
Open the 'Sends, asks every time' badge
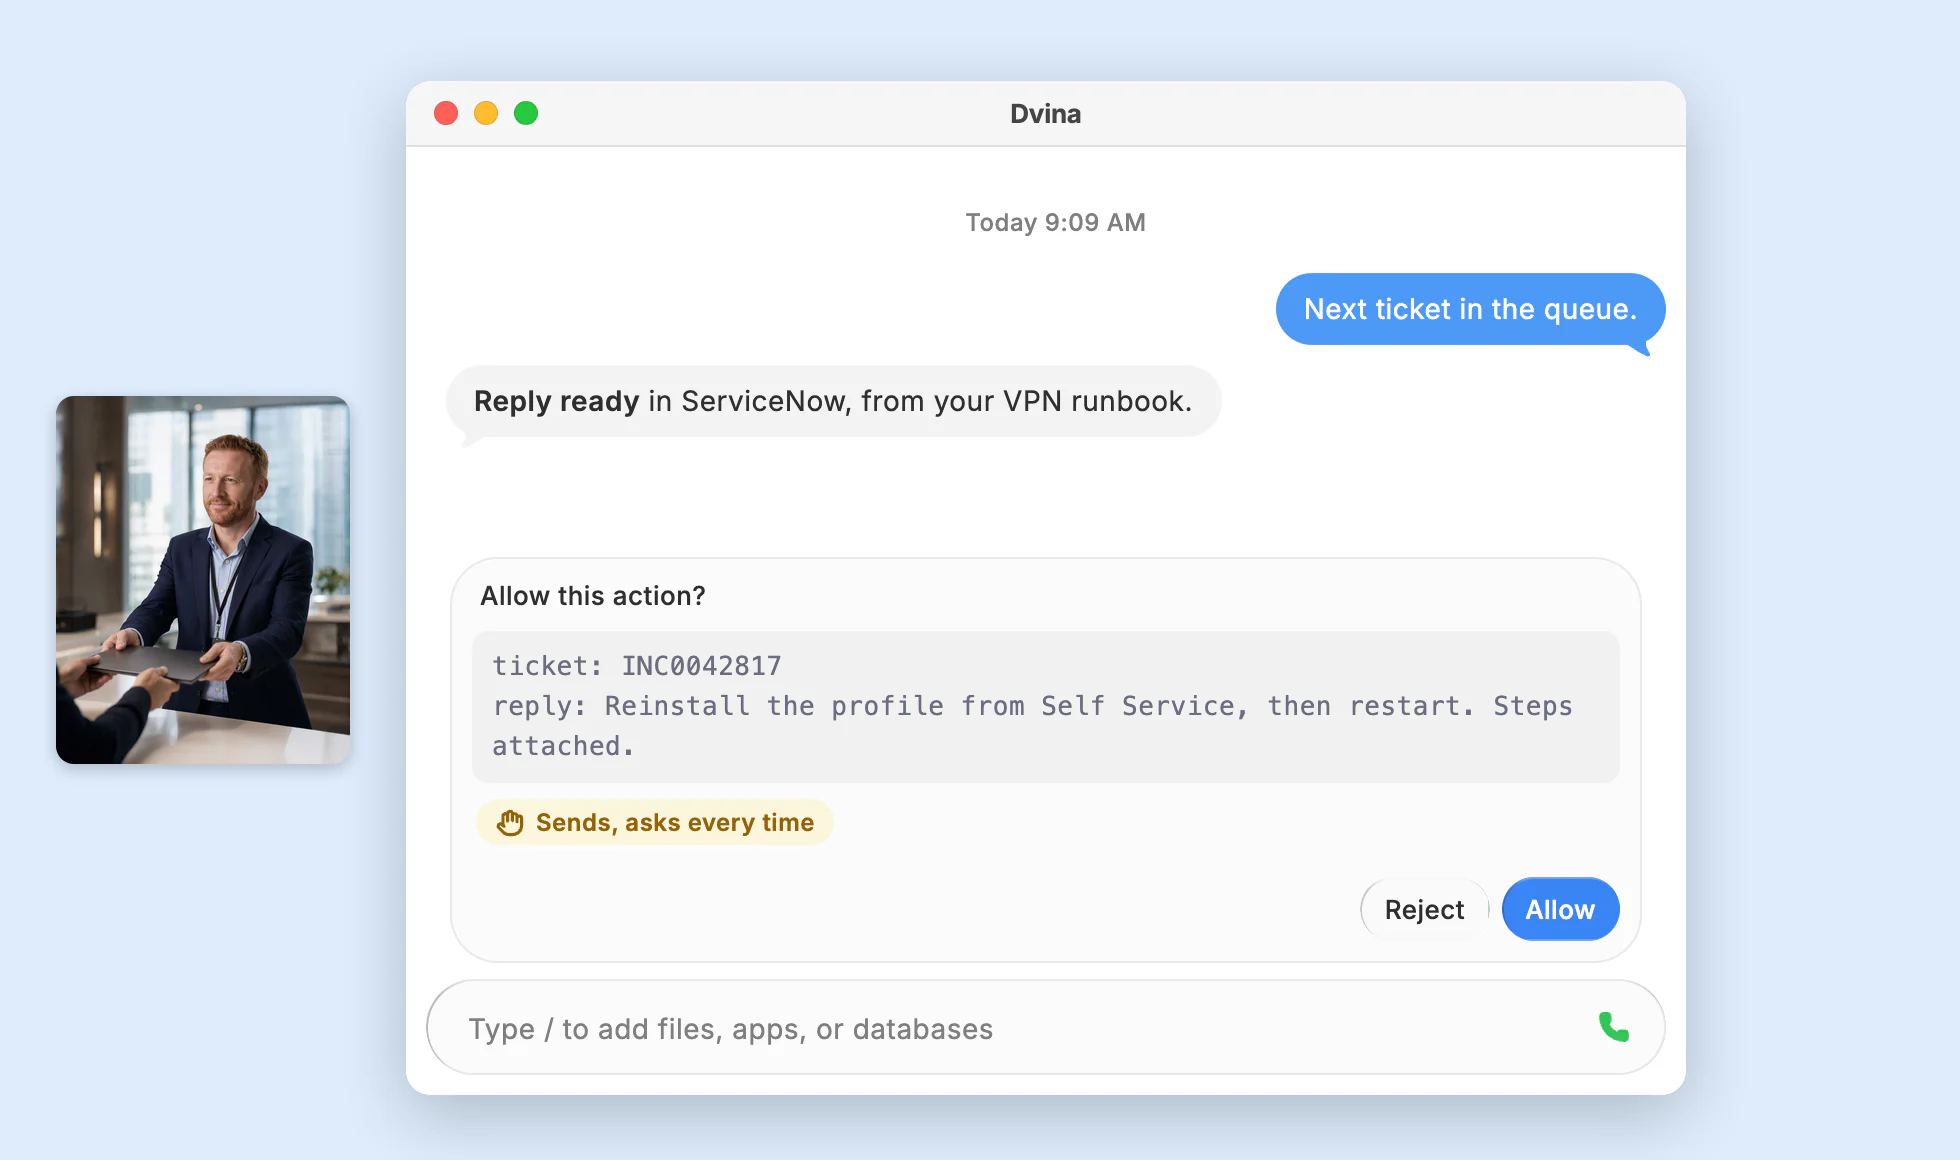click(x=655, y=822)
